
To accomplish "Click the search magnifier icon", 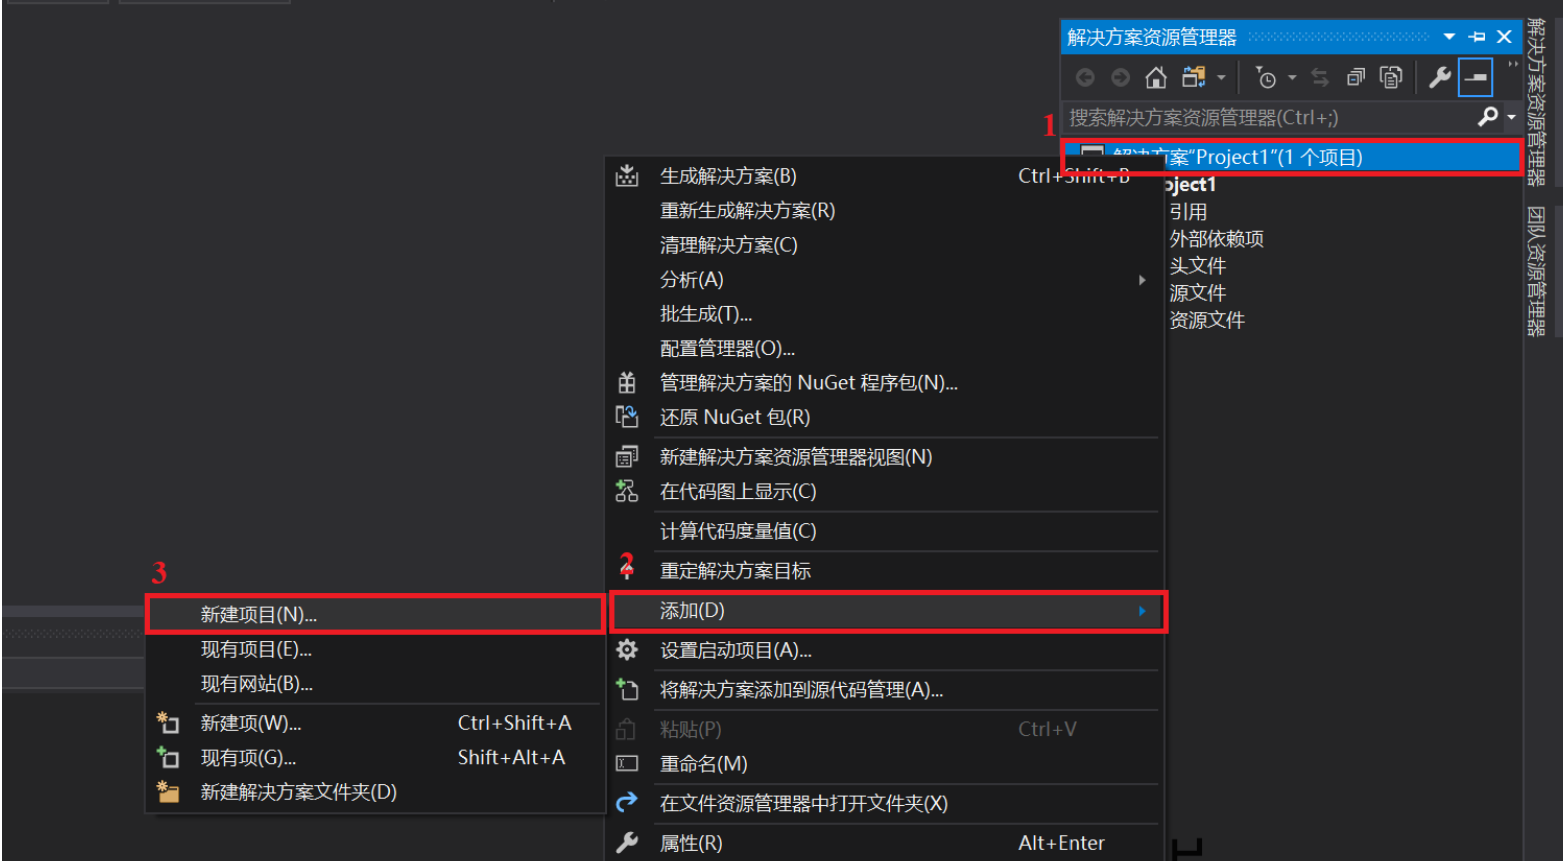I will [x=1488, y=117].
